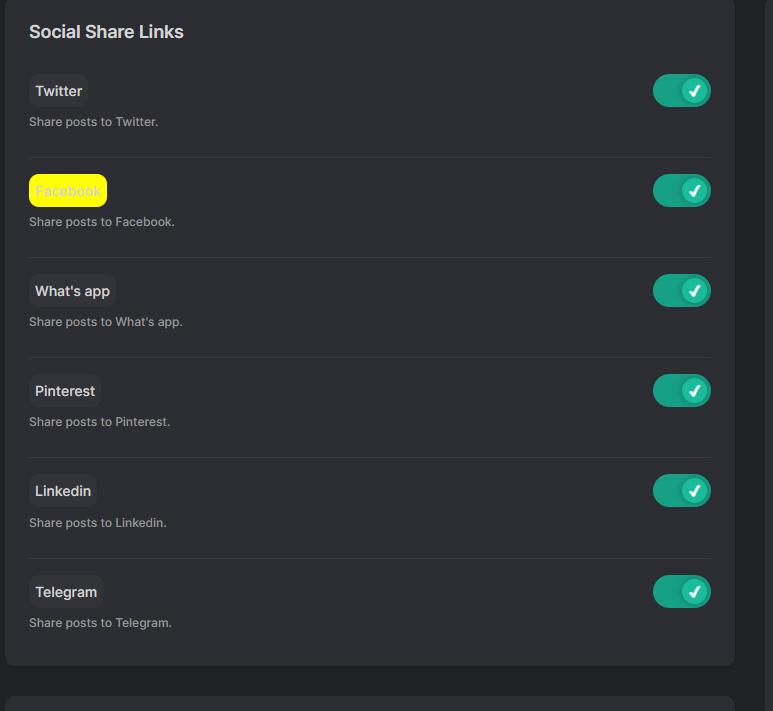Click "Share posts to Pinterest." description
This screenshot has height=711, width=773.
pyautogui.click(x=100, y=422)
